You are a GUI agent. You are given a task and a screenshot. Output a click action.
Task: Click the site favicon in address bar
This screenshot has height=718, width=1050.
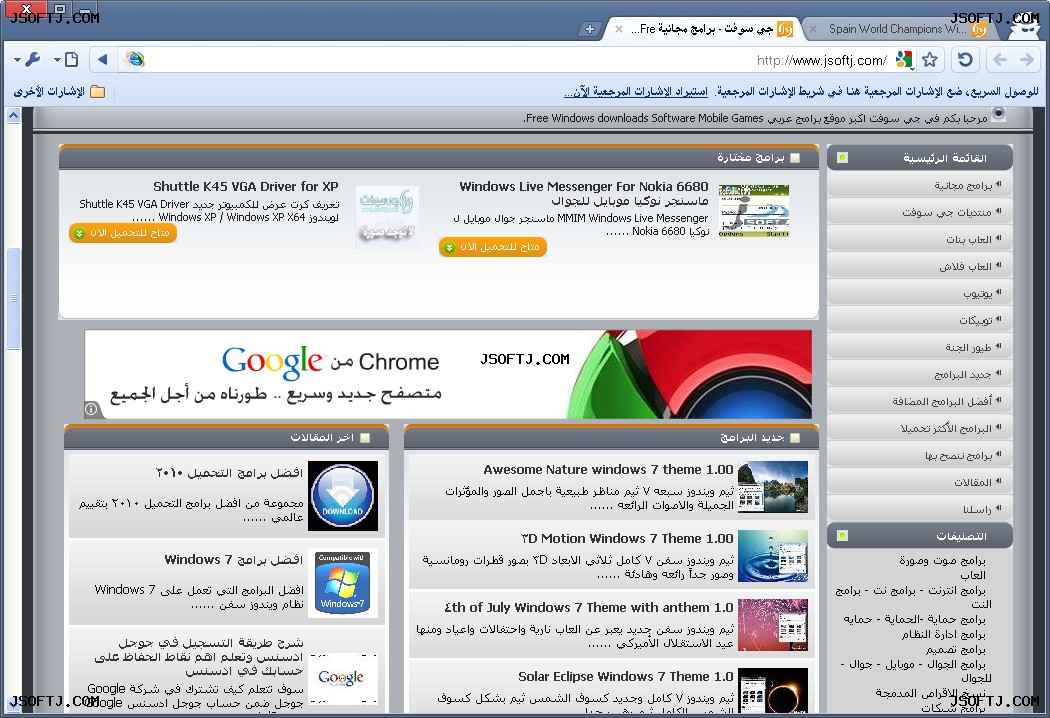point(135,60)
